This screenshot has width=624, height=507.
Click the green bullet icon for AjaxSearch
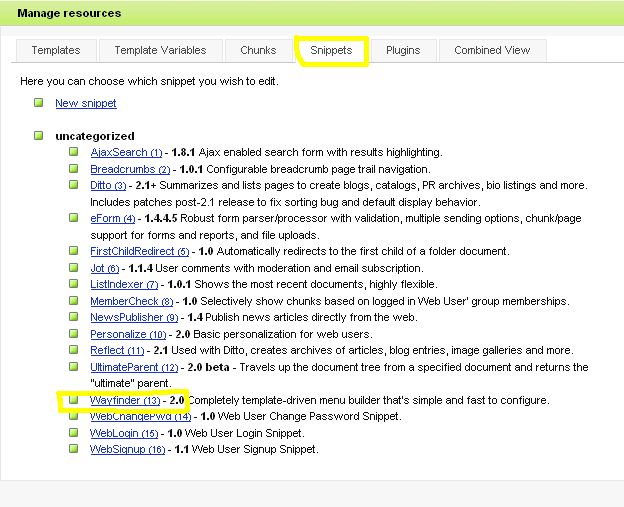point(74,152)
